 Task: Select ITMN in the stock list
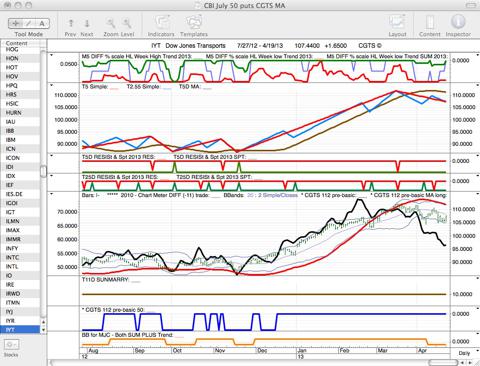click(20, 302)
